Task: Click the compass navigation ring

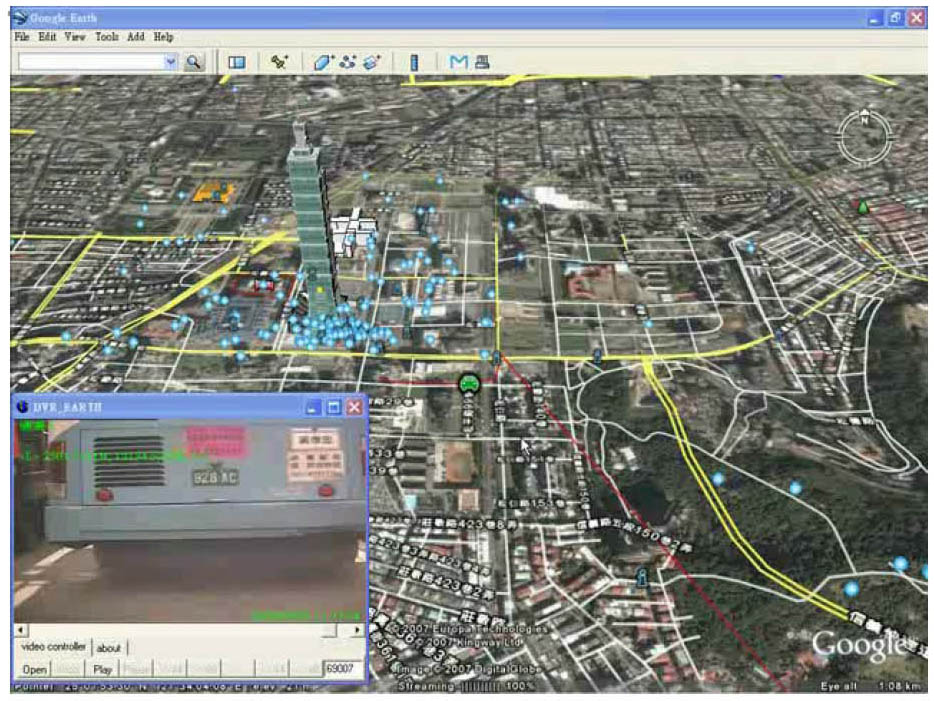Action: click(x=865, y=139)
